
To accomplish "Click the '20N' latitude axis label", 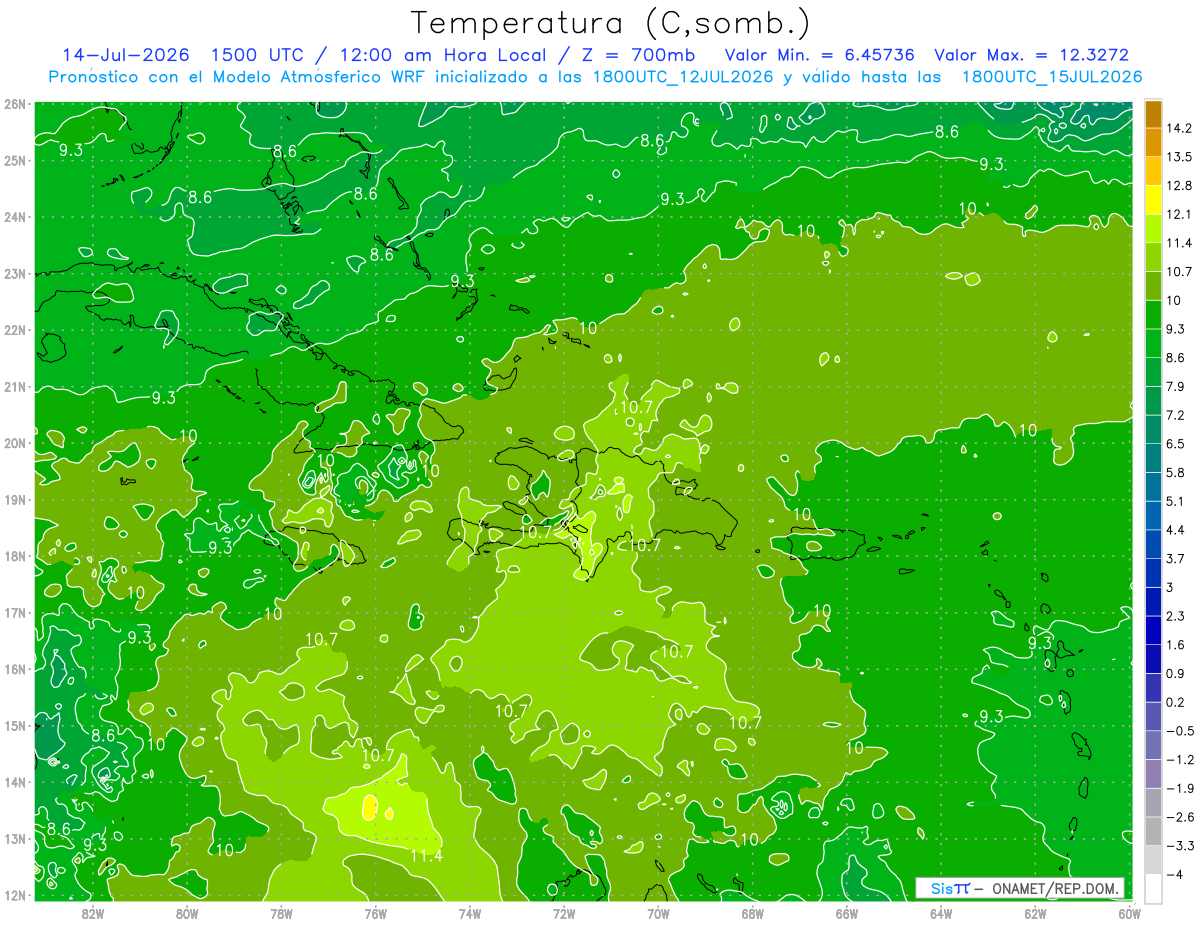I will pyautogui.click(x=14, y=442).
